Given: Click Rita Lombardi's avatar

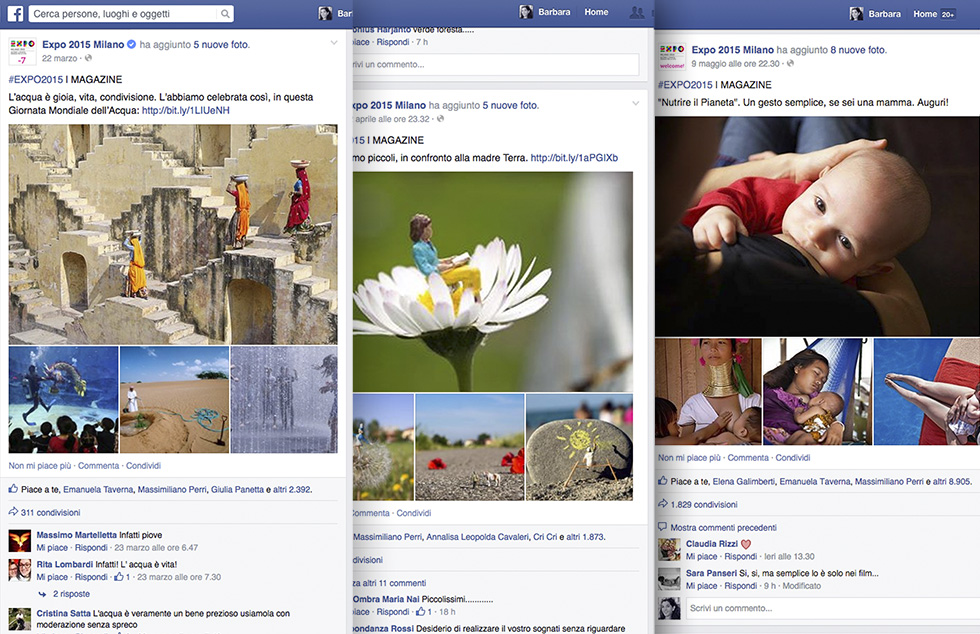Looking at the screenshot, I should 20,570.
